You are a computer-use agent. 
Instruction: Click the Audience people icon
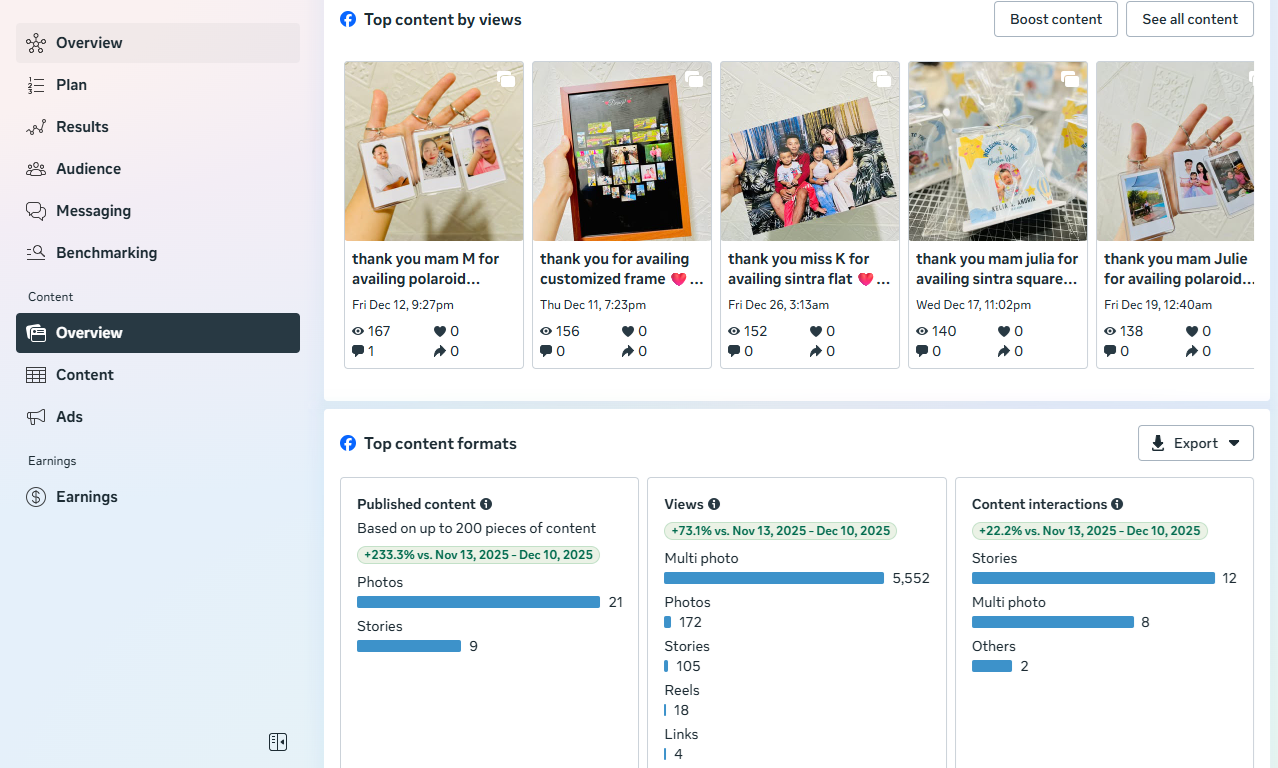point(36,169)
